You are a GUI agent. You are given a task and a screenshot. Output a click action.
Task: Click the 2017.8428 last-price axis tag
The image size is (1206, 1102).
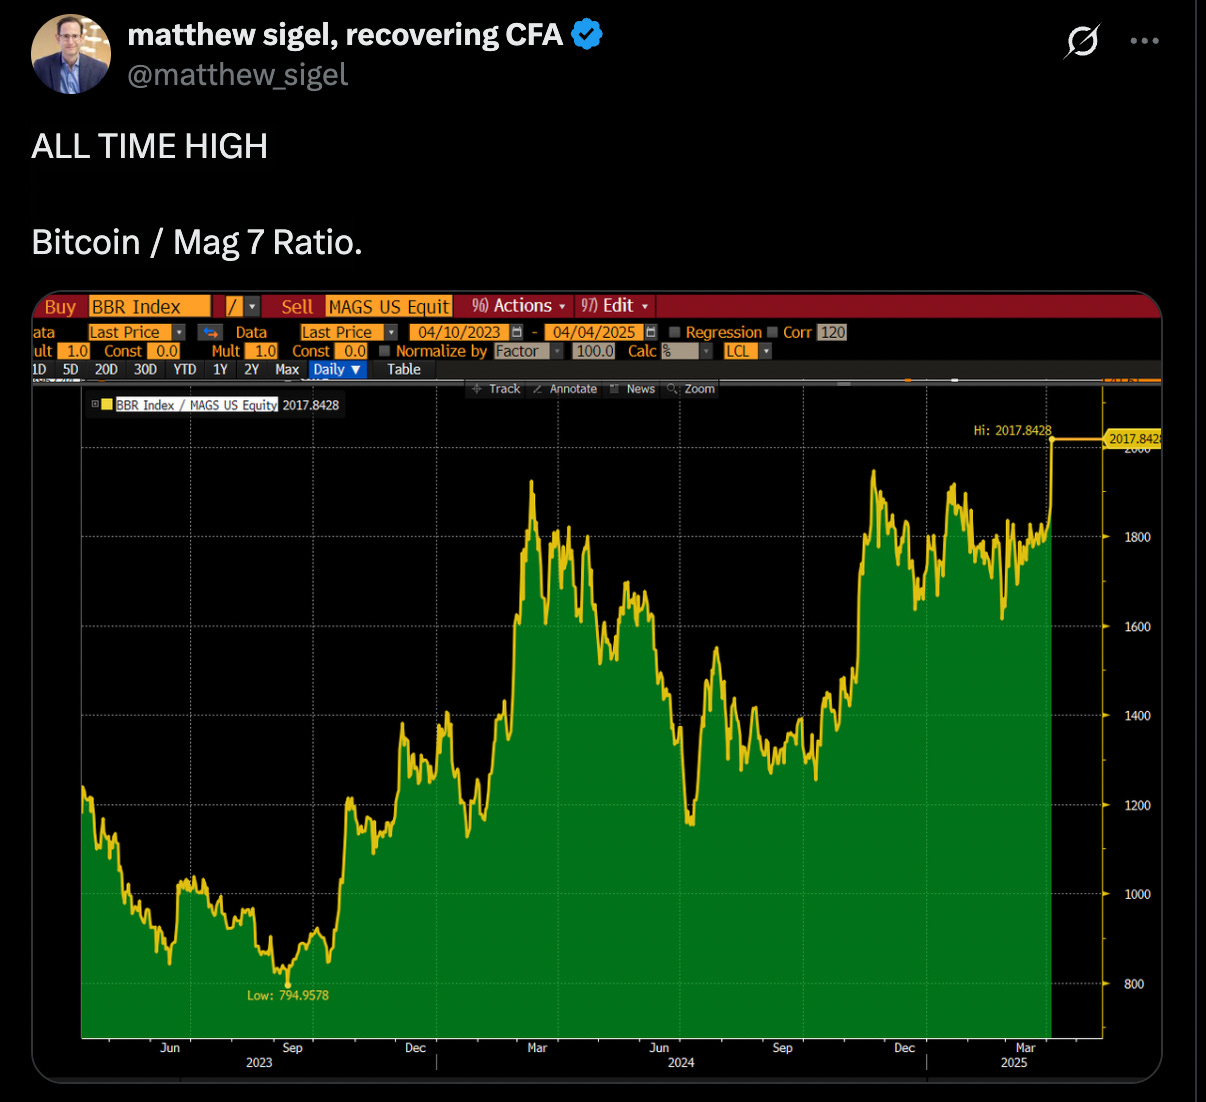1133,439
